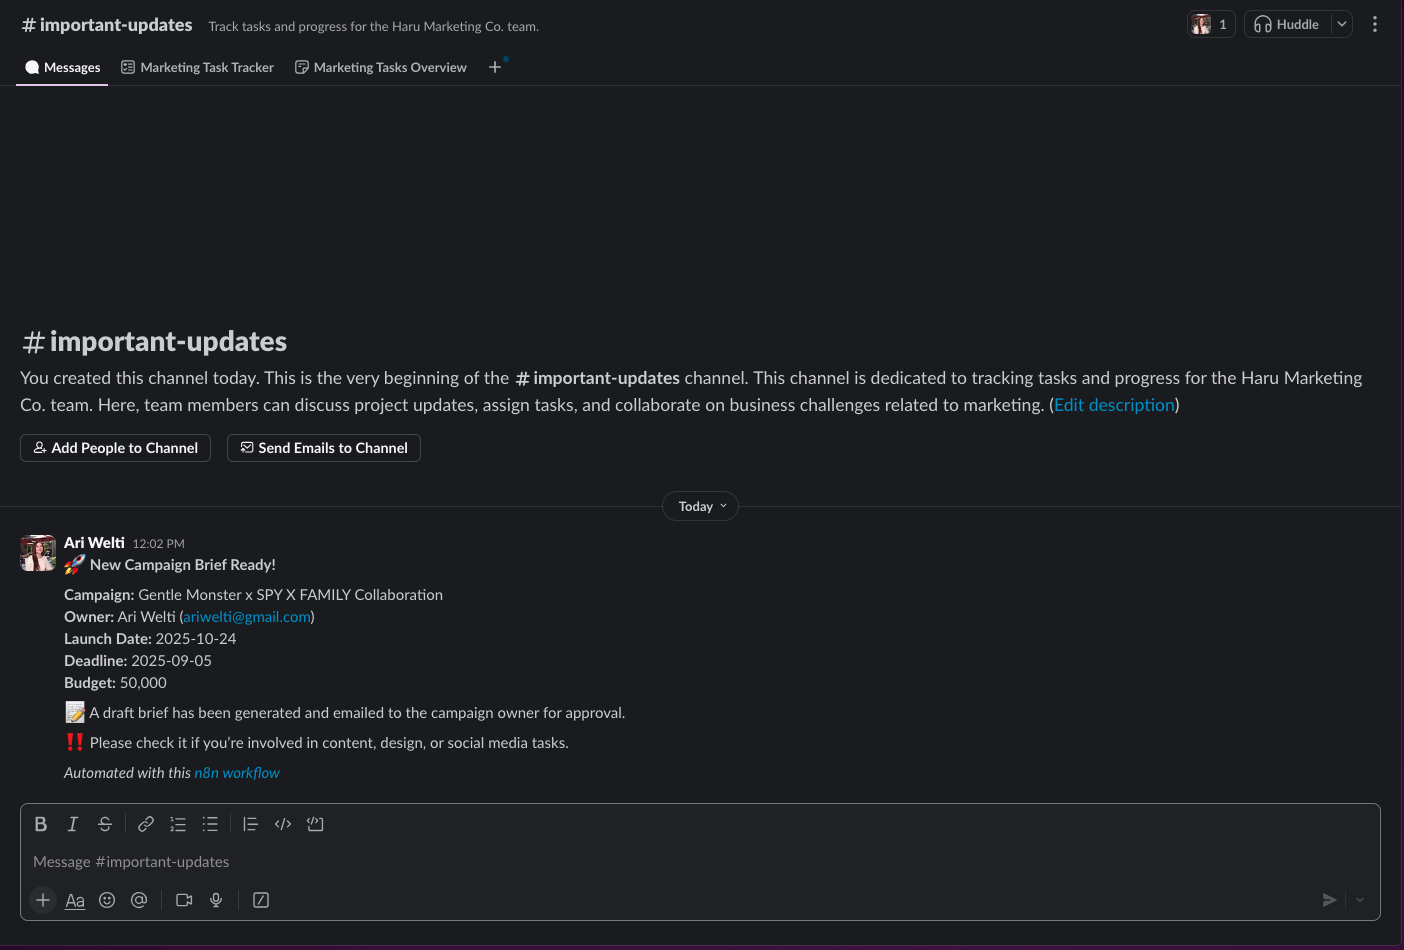Open schedule send dropdown arrow
1404x950 pixels.
tap(1360, 900)
